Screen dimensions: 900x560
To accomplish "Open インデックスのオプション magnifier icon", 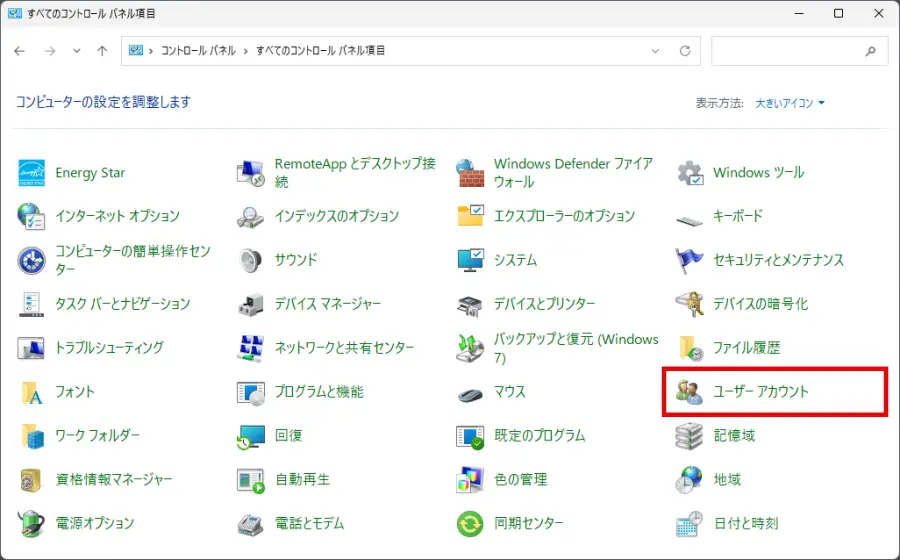I will pos(250,216).
